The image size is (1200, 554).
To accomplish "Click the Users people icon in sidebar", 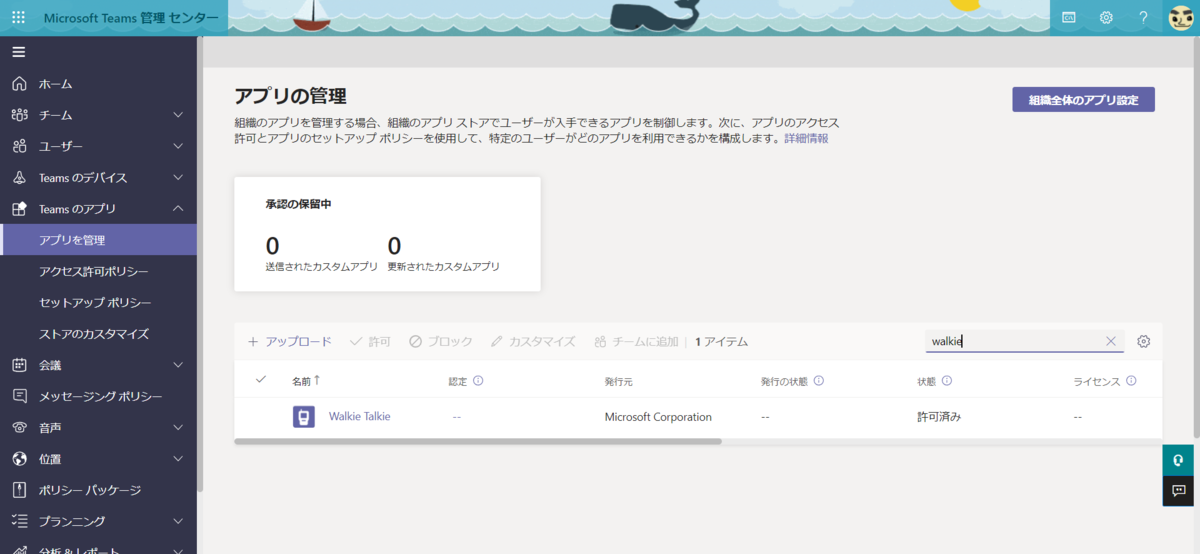I will 19,146.
